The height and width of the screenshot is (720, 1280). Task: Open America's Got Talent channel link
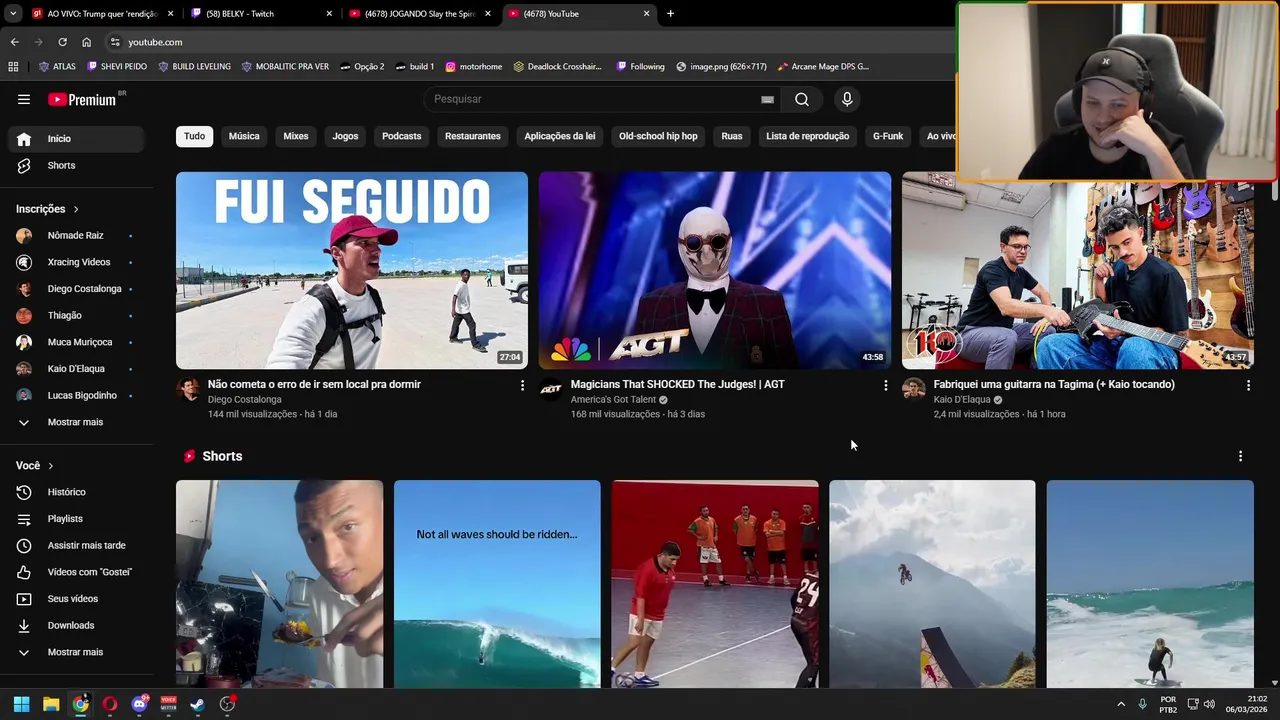(612, 400)
